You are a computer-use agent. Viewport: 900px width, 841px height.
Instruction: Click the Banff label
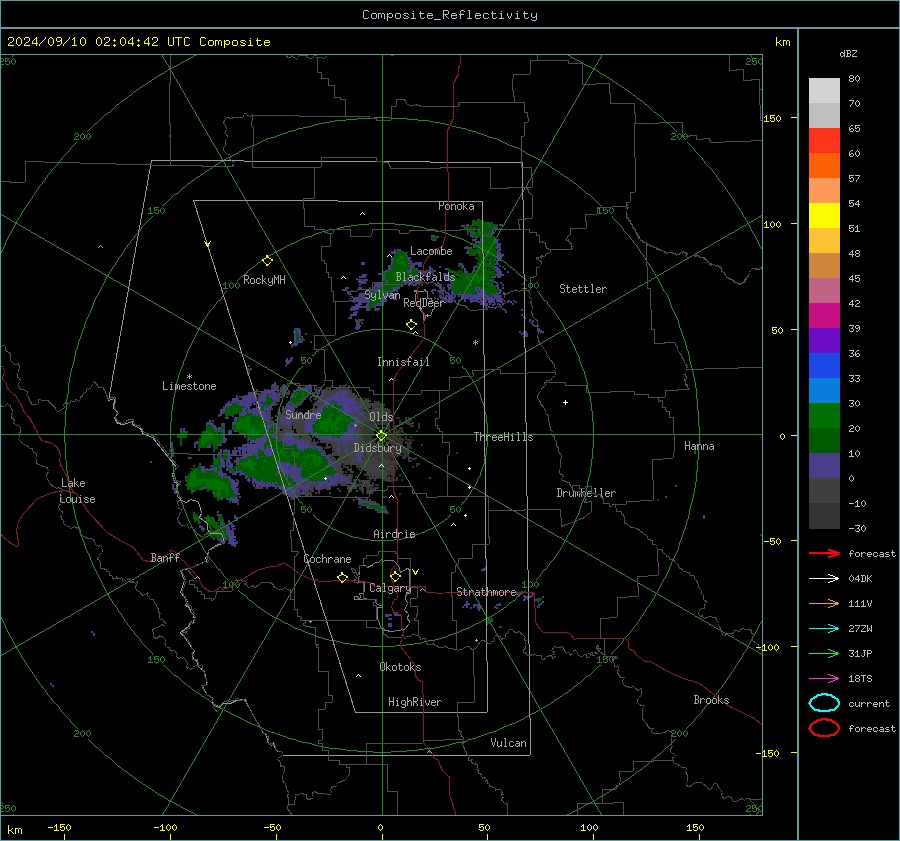[x=165, y=558]
